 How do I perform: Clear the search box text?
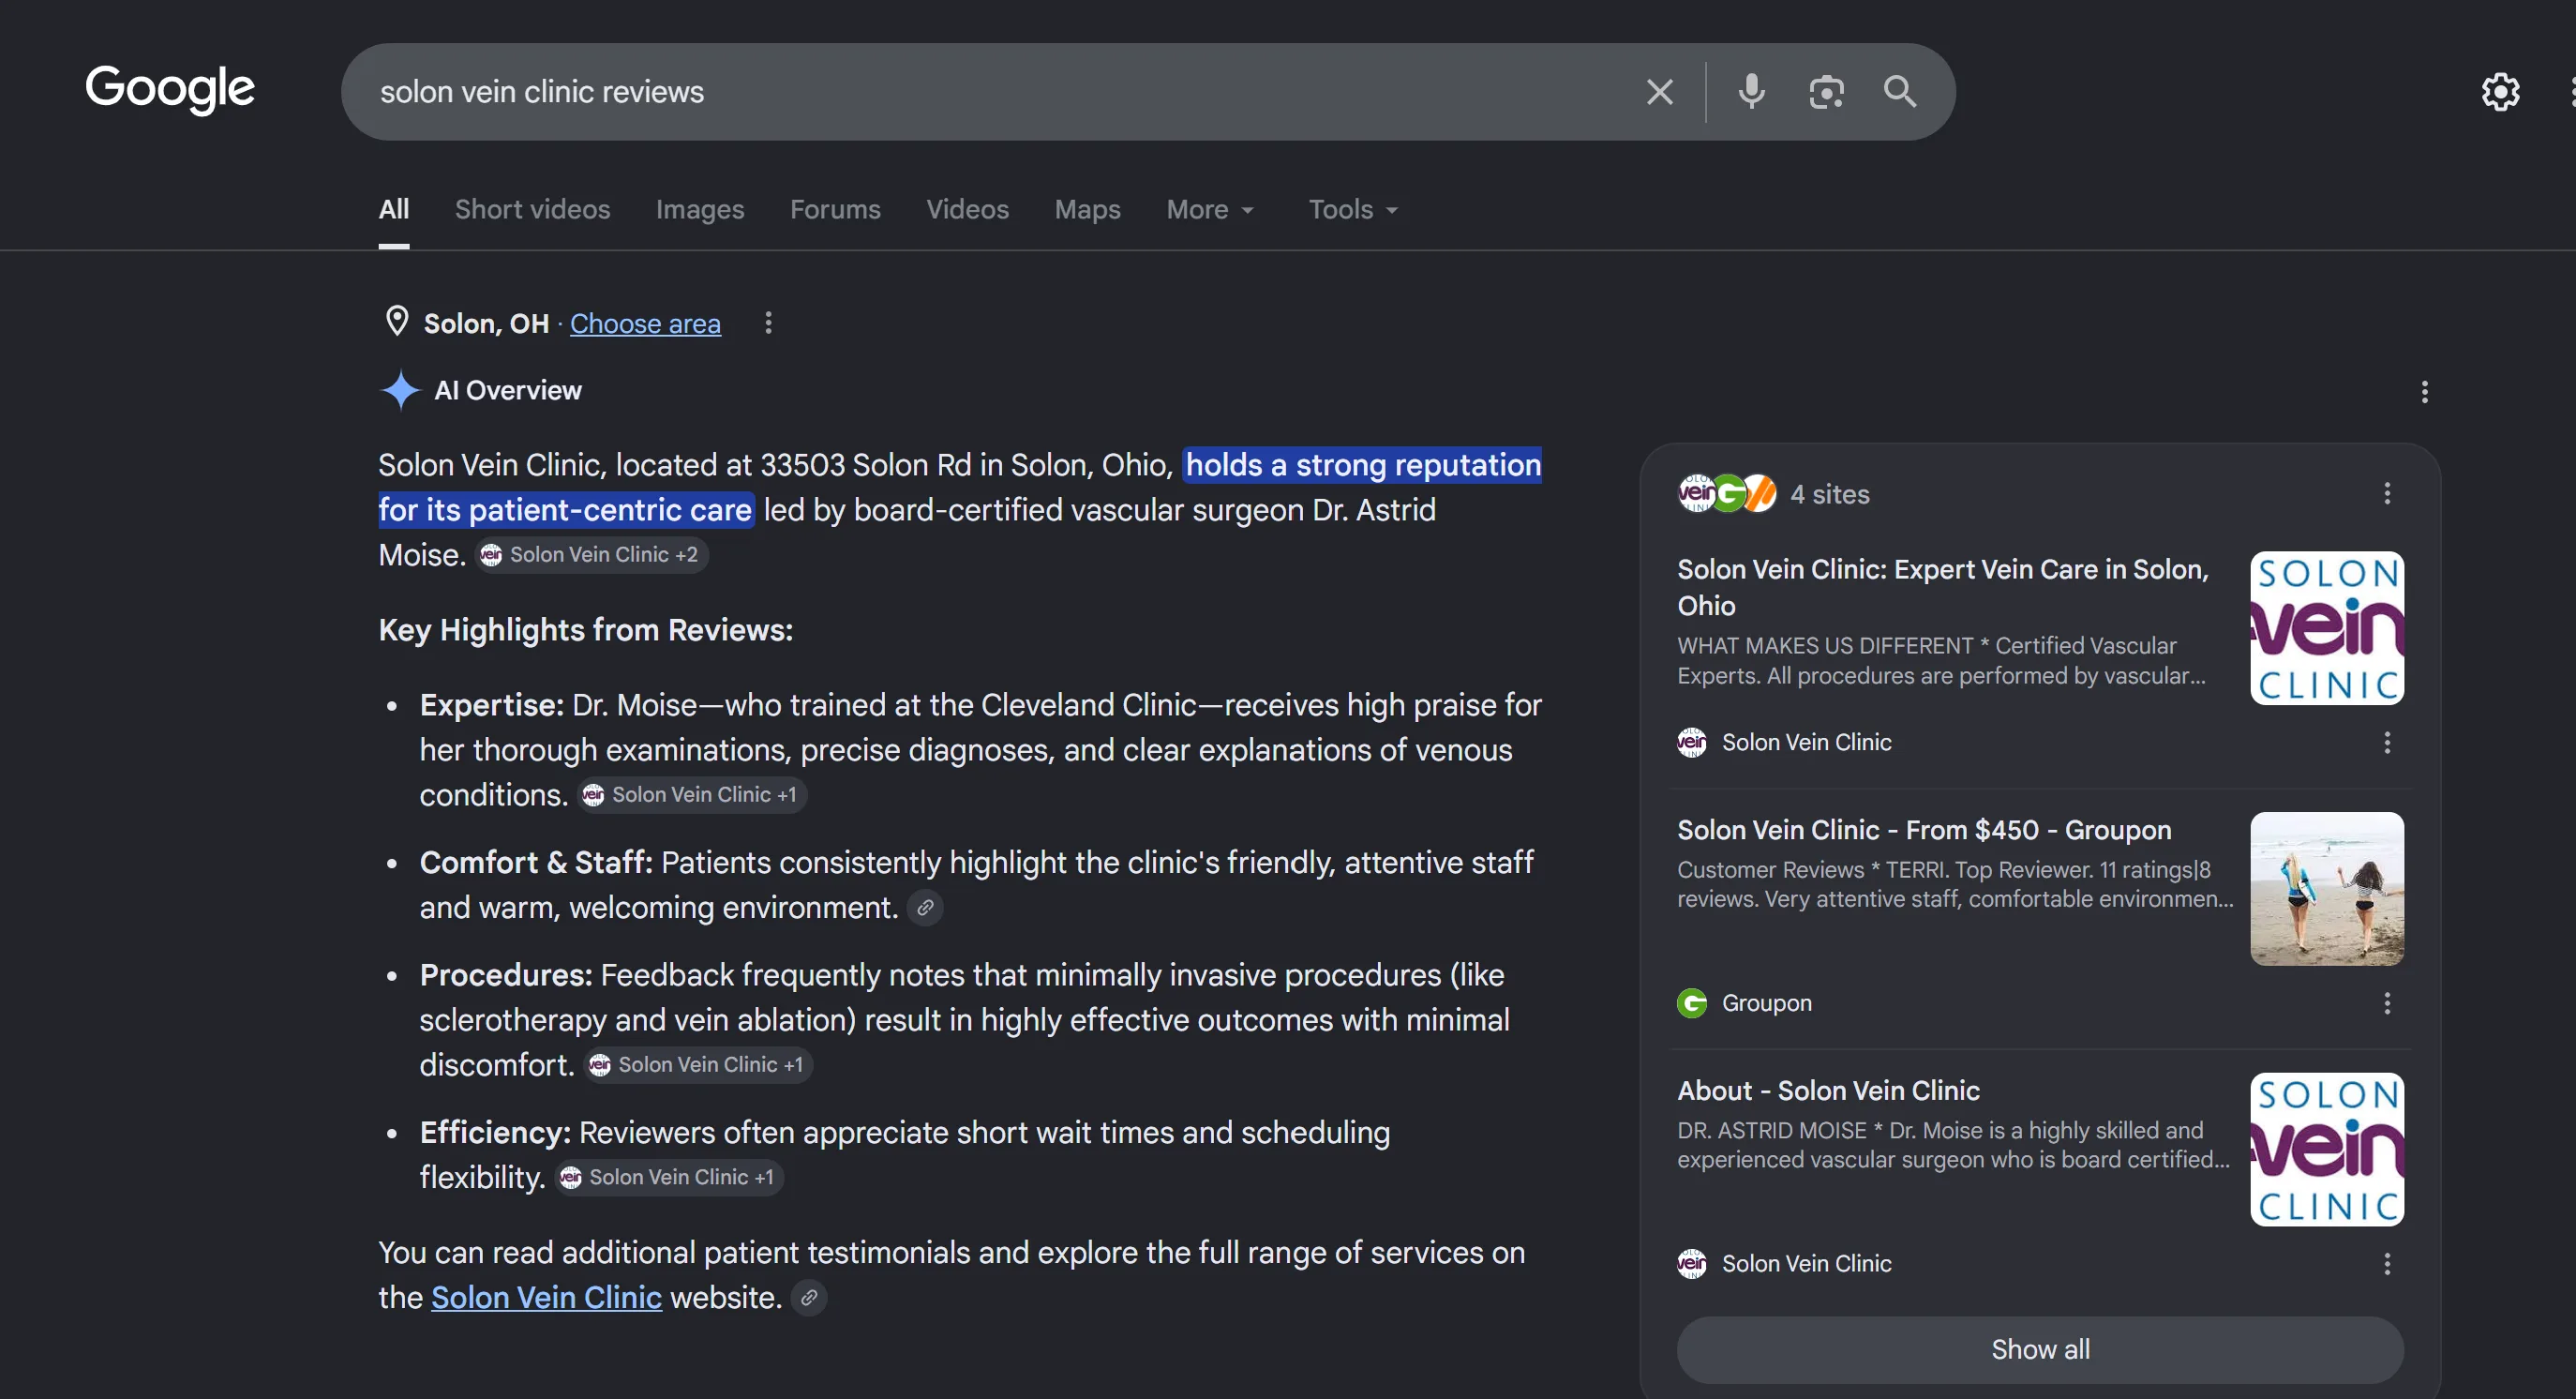click(x=1660, y=92)
